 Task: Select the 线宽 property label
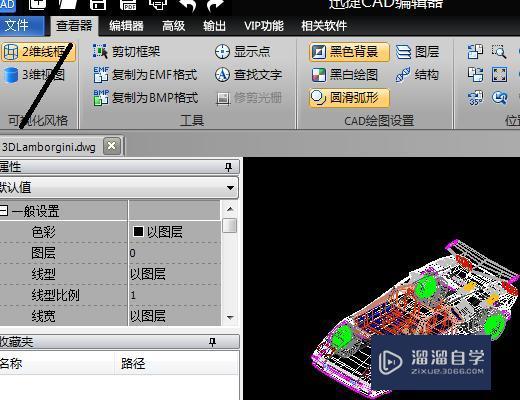pos(43,316)
